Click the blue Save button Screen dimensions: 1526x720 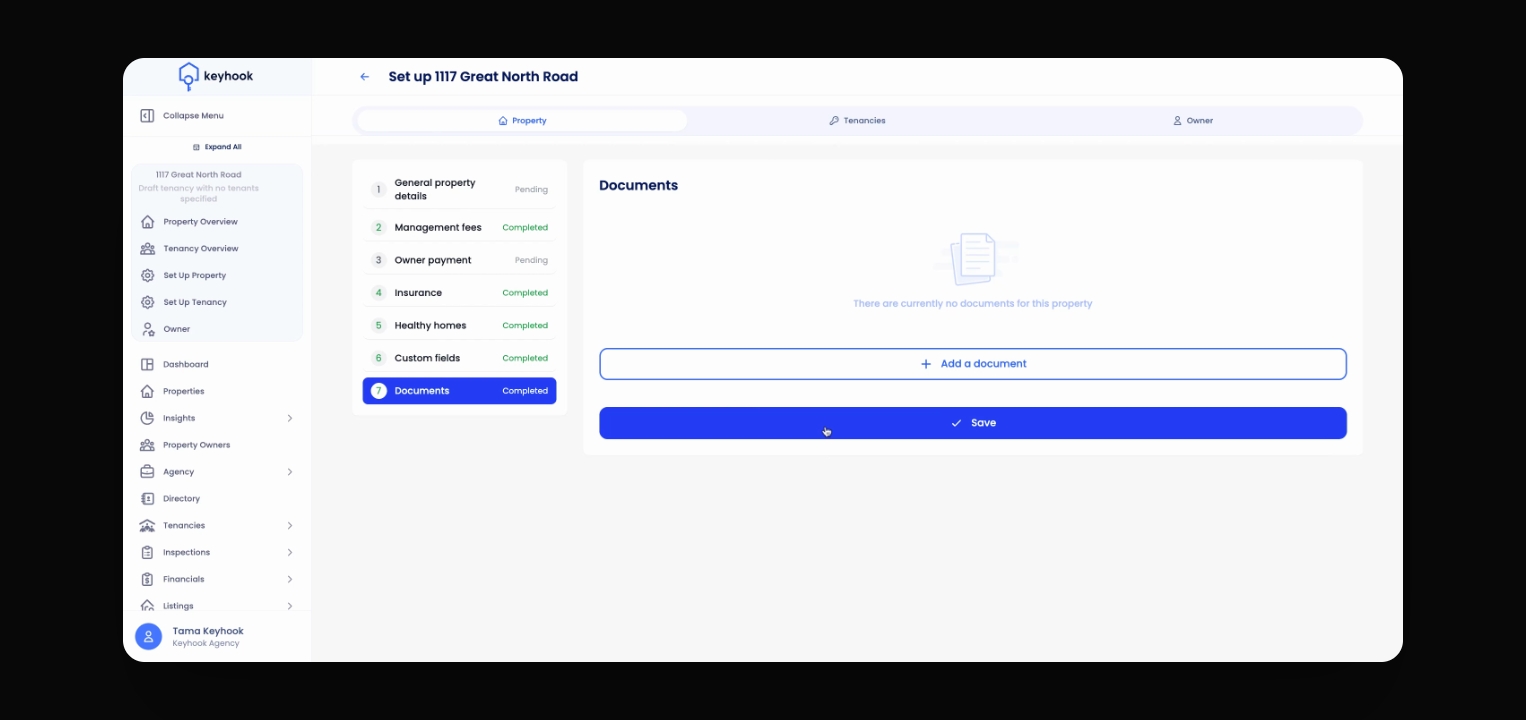tap(973, 423)
